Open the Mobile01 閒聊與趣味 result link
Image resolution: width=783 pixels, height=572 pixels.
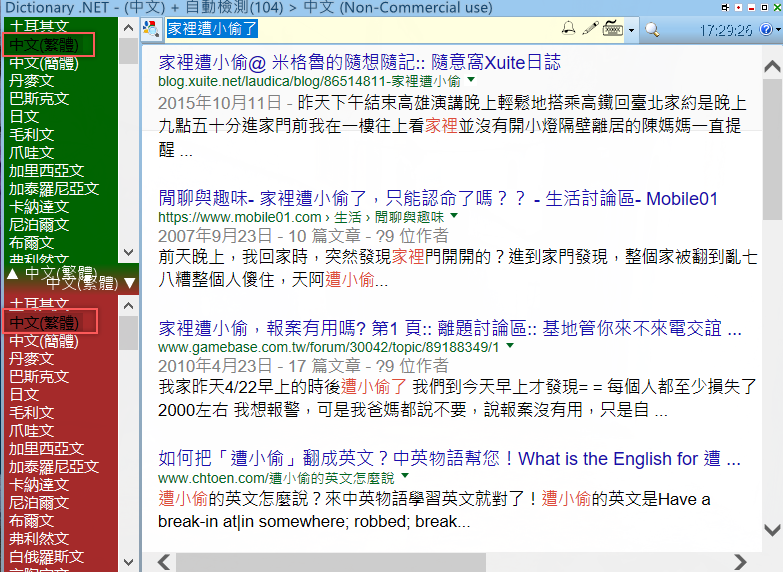pyautogui.click(x=438, y=199)
